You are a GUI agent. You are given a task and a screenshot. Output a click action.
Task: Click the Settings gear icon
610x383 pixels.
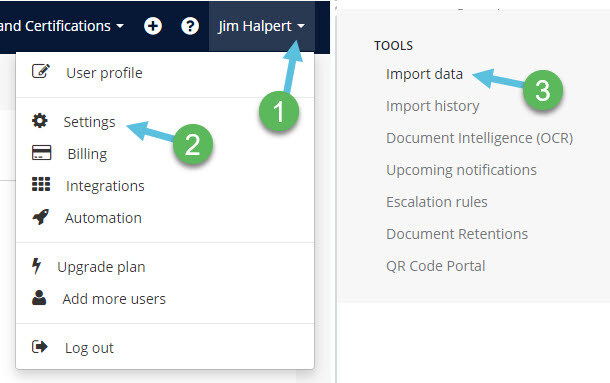pos(40,121)
